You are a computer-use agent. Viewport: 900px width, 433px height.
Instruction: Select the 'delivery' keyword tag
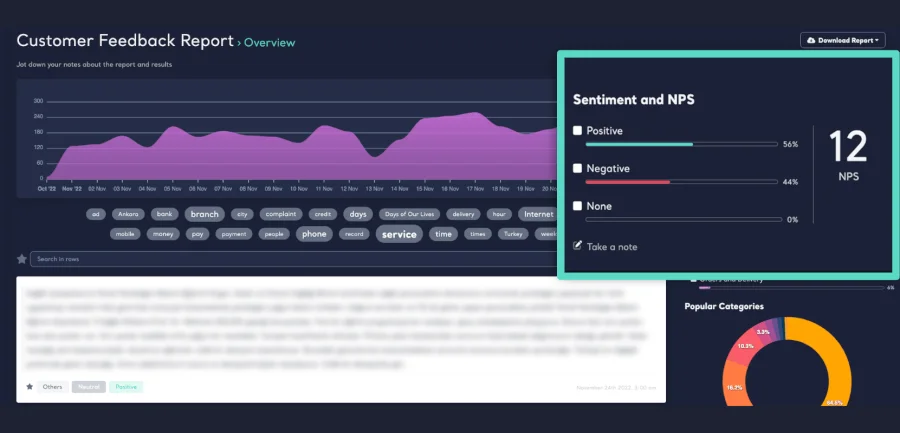point(463,214)
